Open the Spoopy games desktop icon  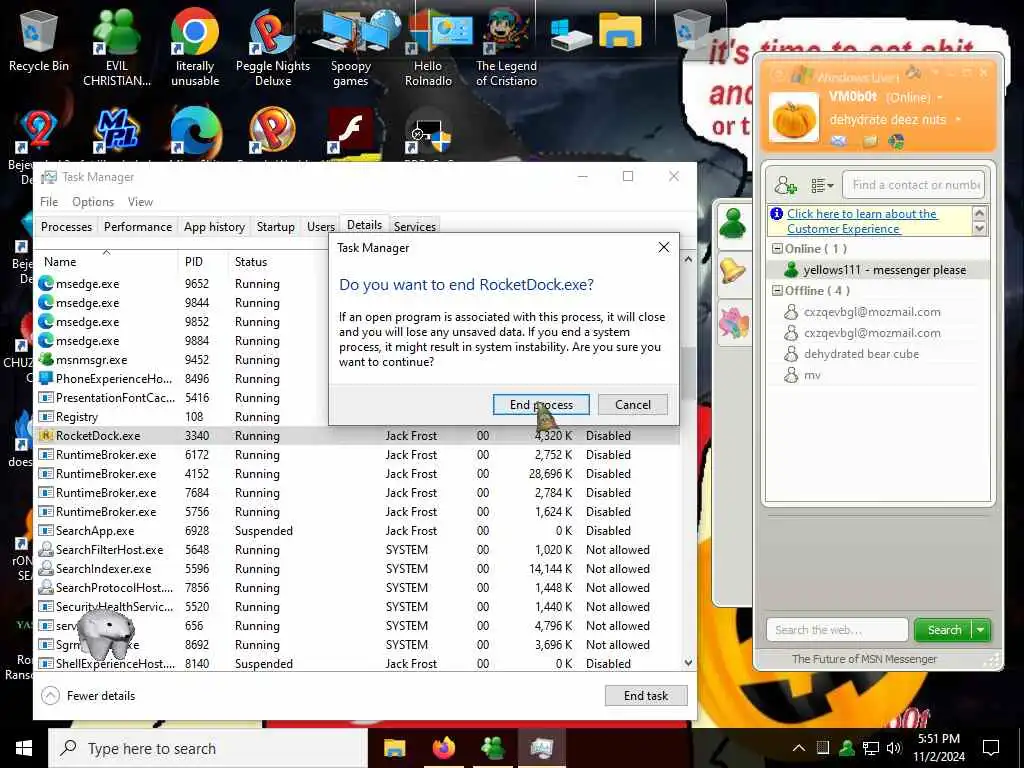coord(351,47)
